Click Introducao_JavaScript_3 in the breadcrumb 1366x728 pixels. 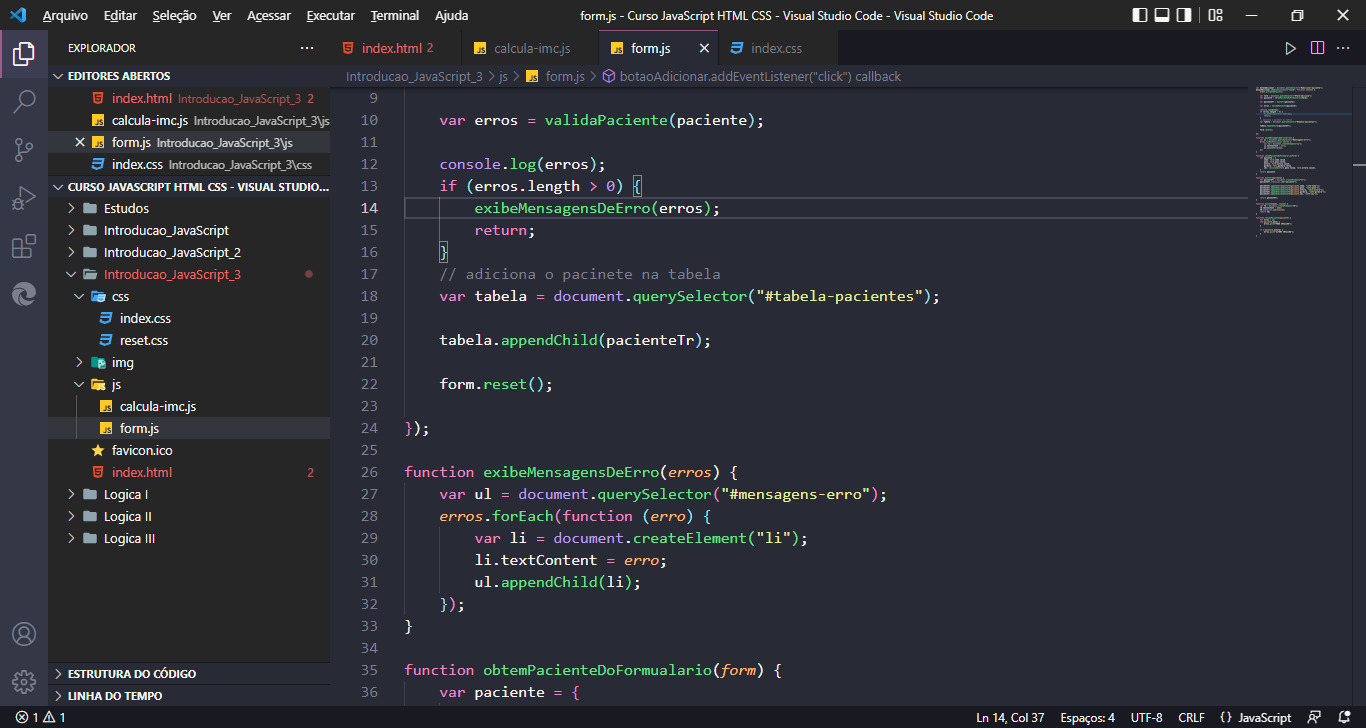pos(414,76)
